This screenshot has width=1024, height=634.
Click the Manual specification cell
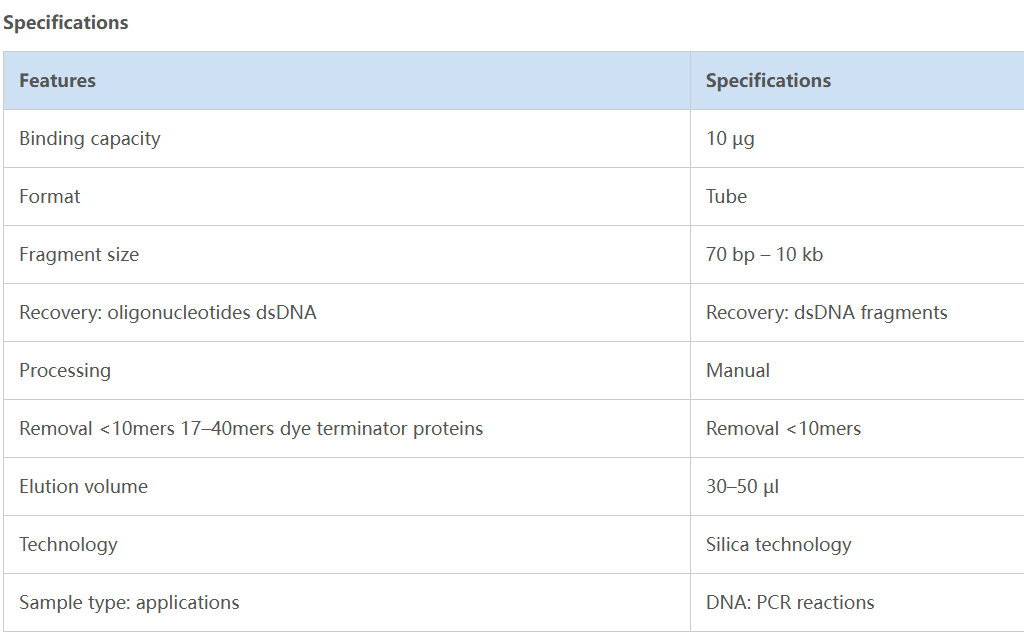click(738, 371)
